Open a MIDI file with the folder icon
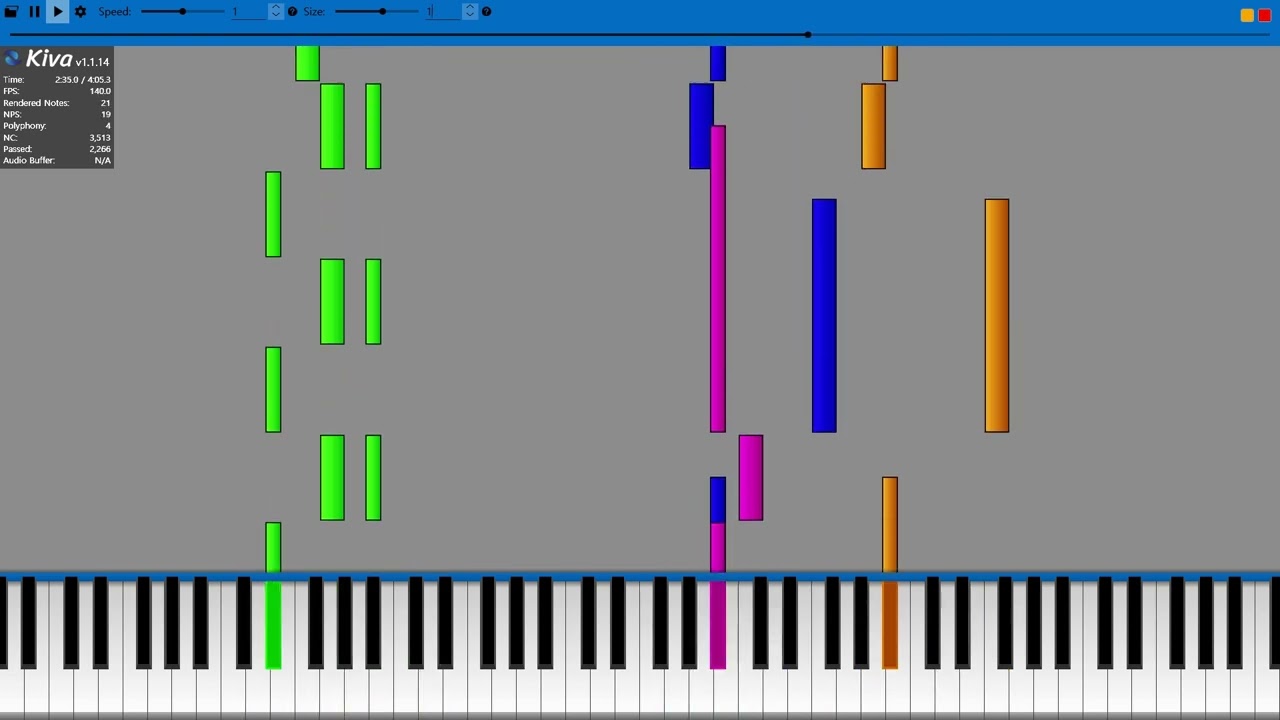1280x720 pixels. coord(11,11)
